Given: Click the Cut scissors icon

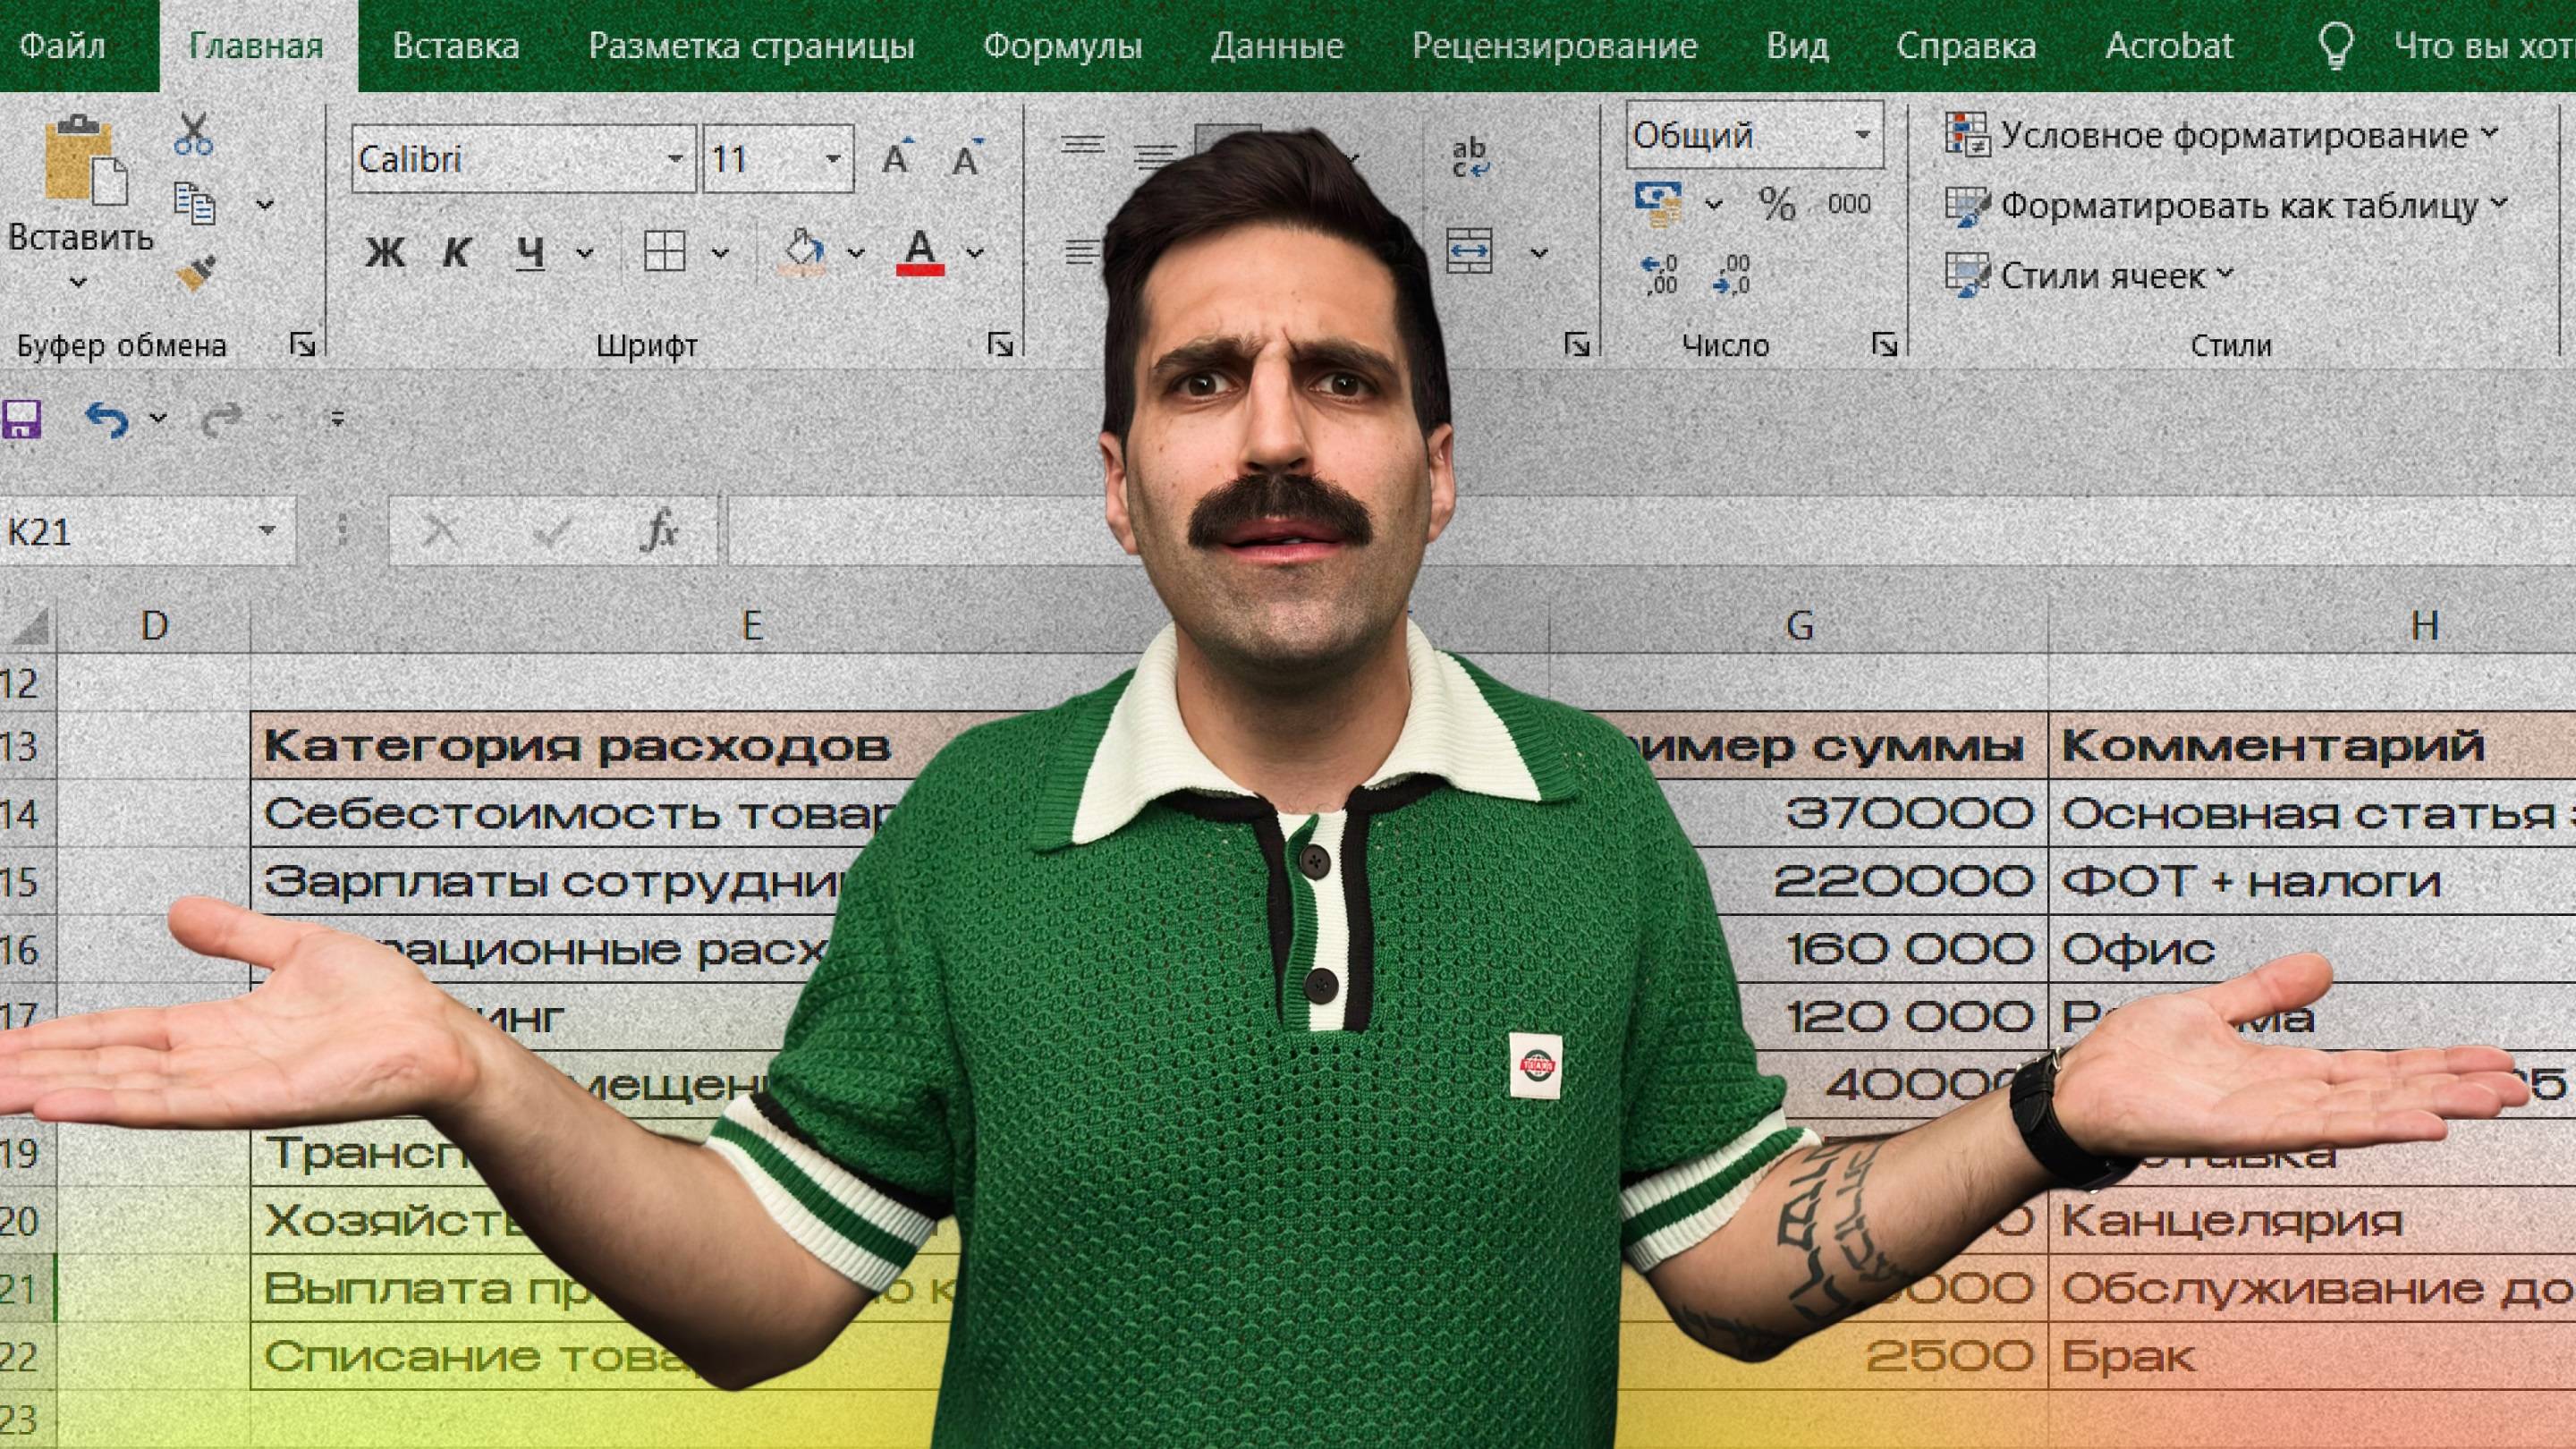Looking at the screenshot, I should coord(192,134).
